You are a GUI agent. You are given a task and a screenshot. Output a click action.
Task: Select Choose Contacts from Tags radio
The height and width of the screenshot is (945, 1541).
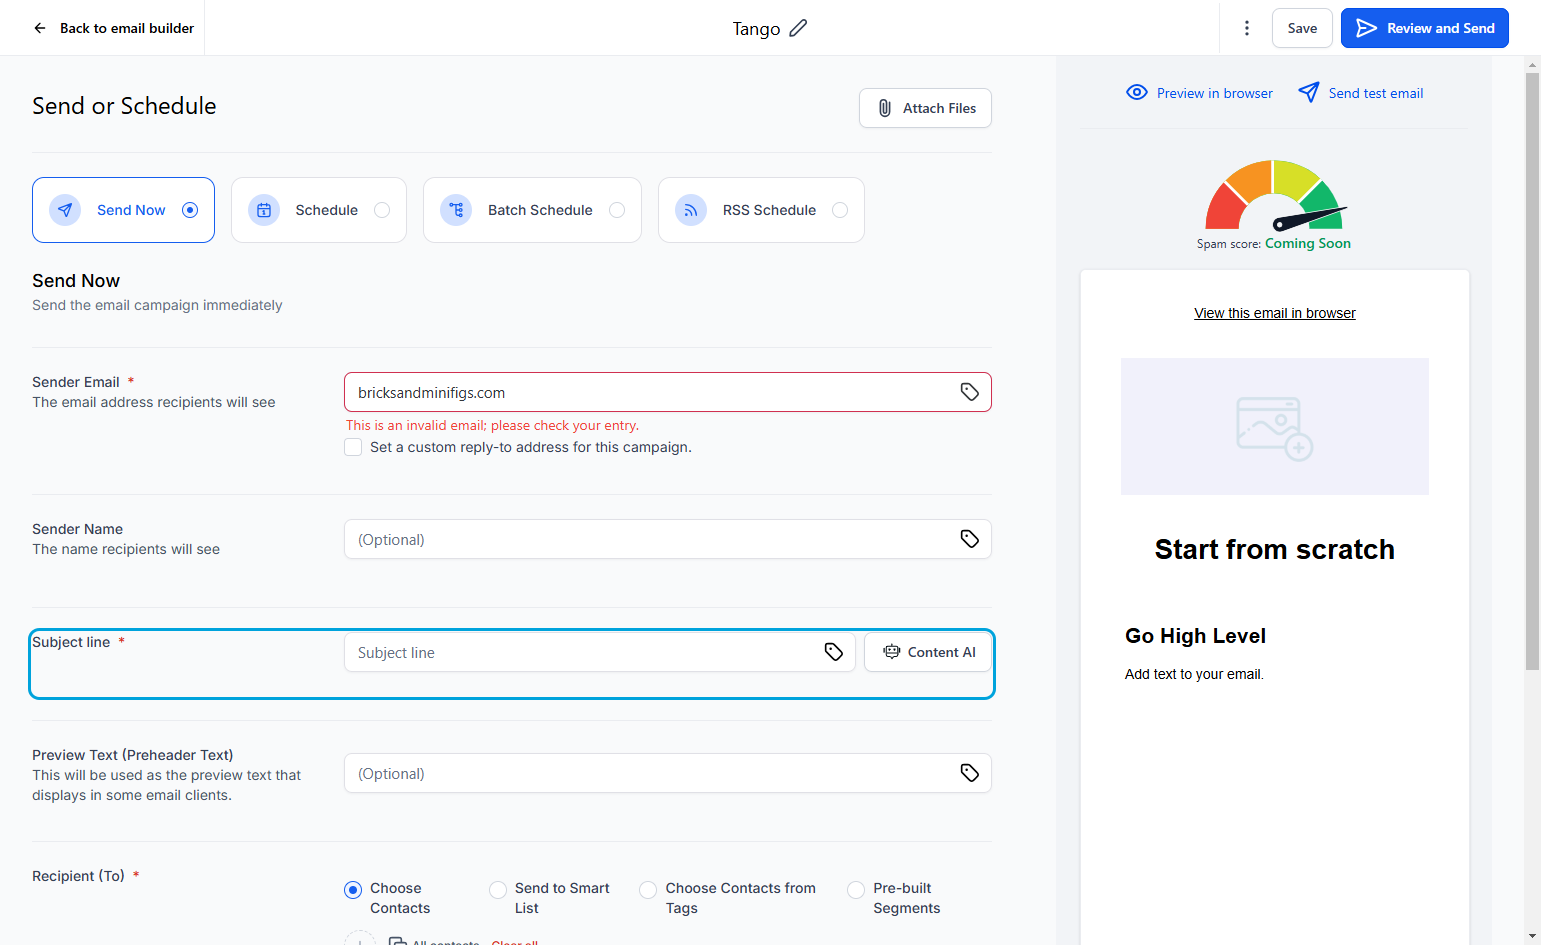pos(648,890)
